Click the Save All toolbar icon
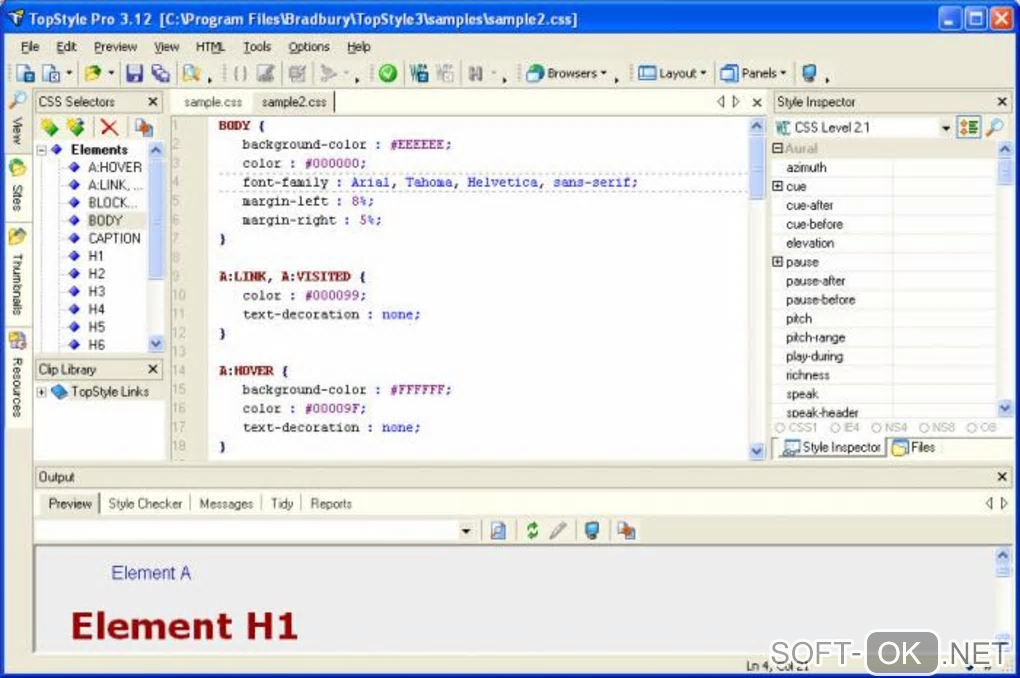Image resolution: width=1020 pixels, height=678 pixels. [160, 74]
